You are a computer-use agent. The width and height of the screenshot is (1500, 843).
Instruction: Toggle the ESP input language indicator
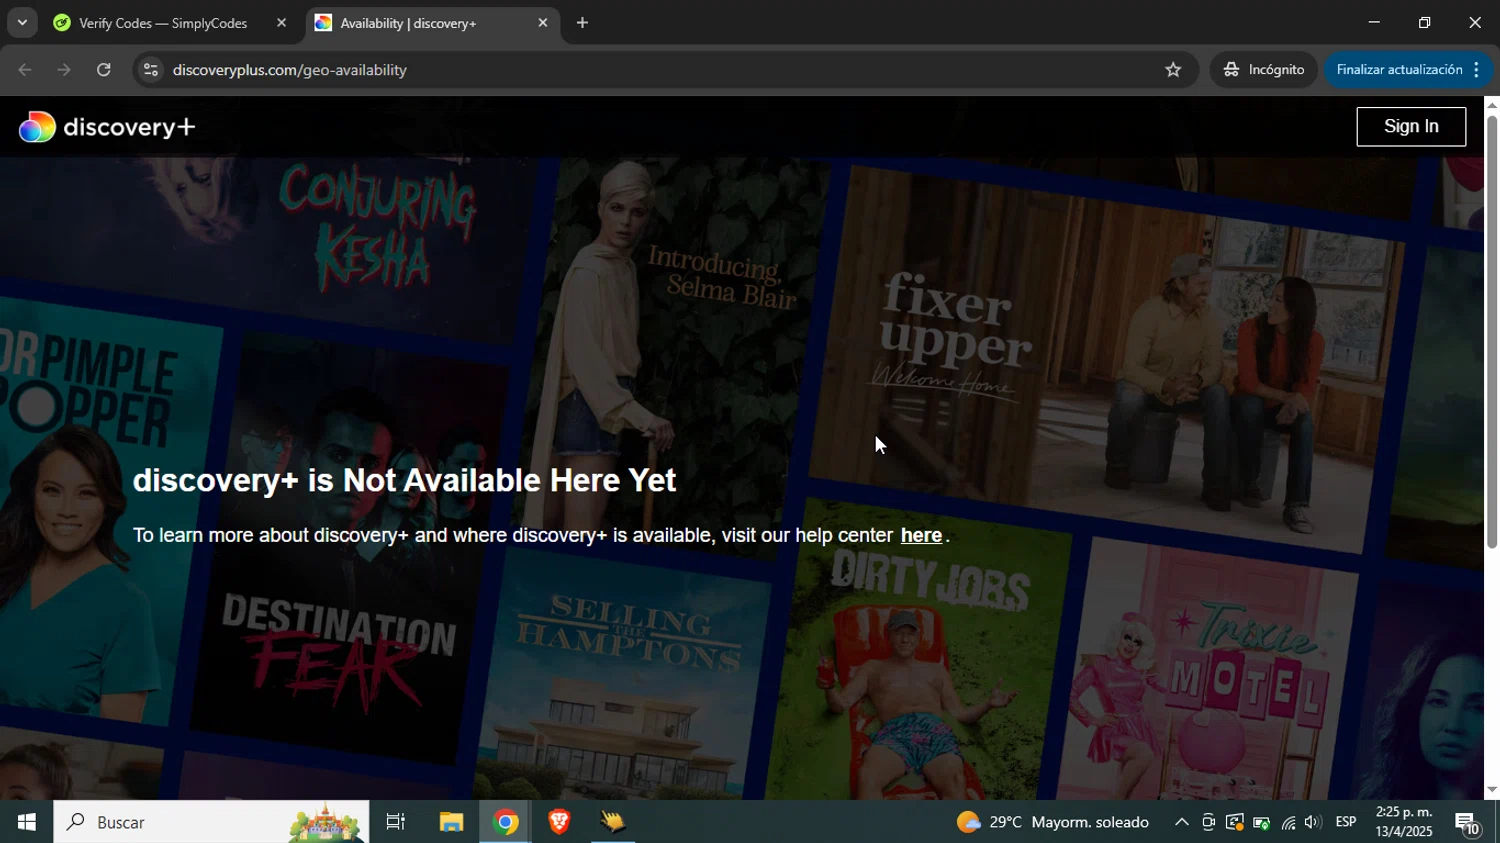click(1345, 822)
